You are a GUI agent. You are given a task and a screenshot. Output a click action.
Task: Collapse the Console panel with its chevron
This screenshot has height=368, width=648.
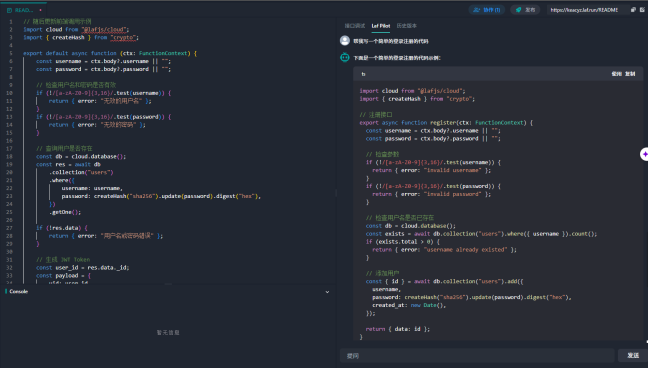[327, 292]
